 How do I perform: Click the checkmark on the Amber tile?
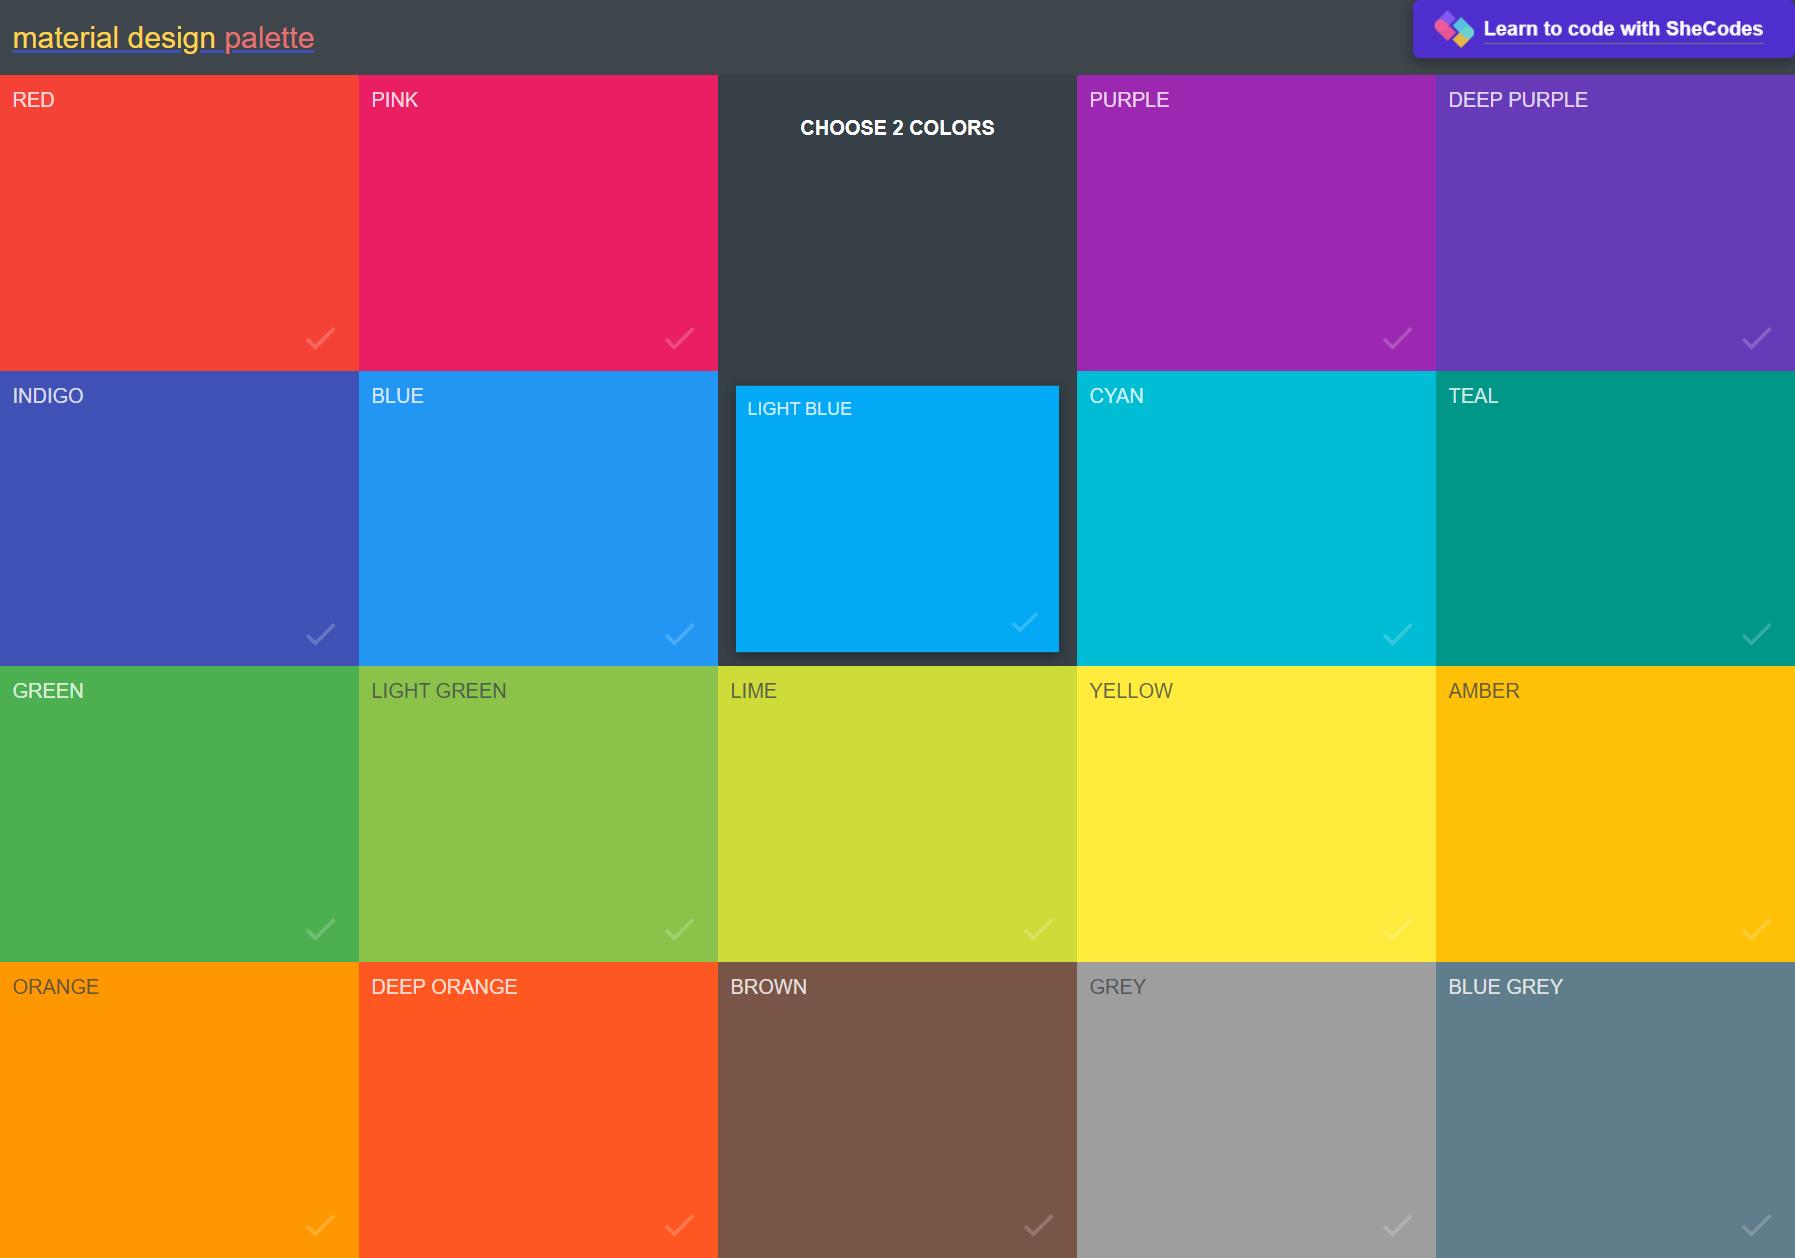[1756, 930]
